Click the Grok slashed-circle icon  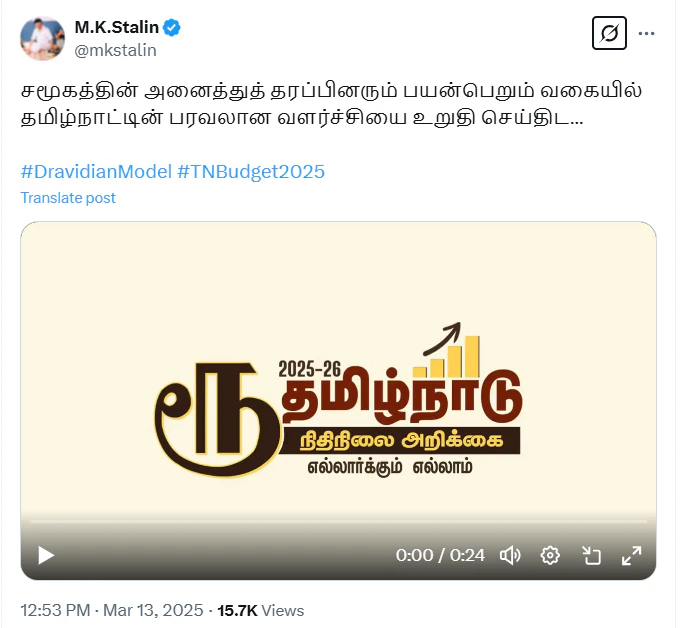coord(609,33)
